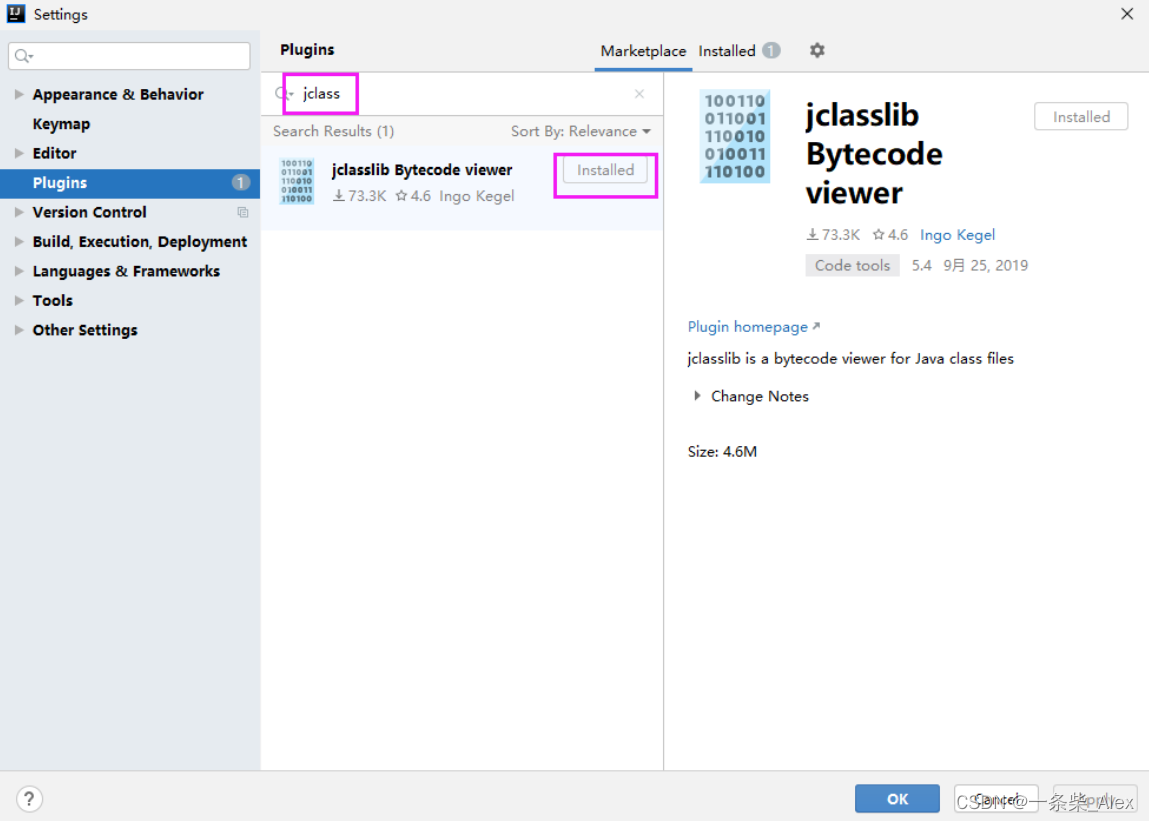Screen dimensions: 1149x821
Task: Select Editor in settings tree
Action: click(54, 153)
